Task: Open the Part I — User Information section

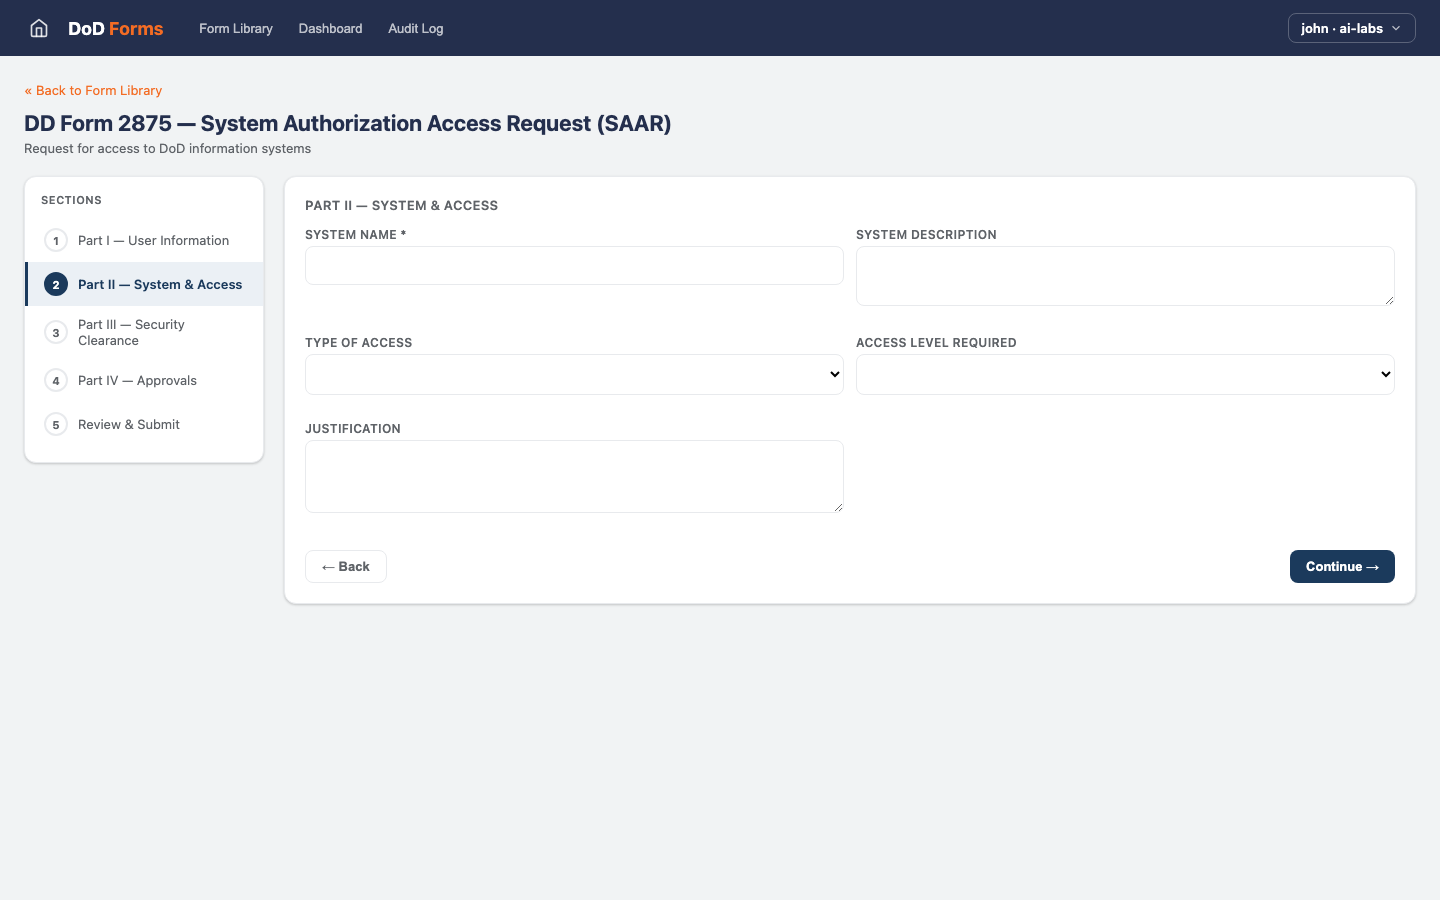Action: [152, 240]
